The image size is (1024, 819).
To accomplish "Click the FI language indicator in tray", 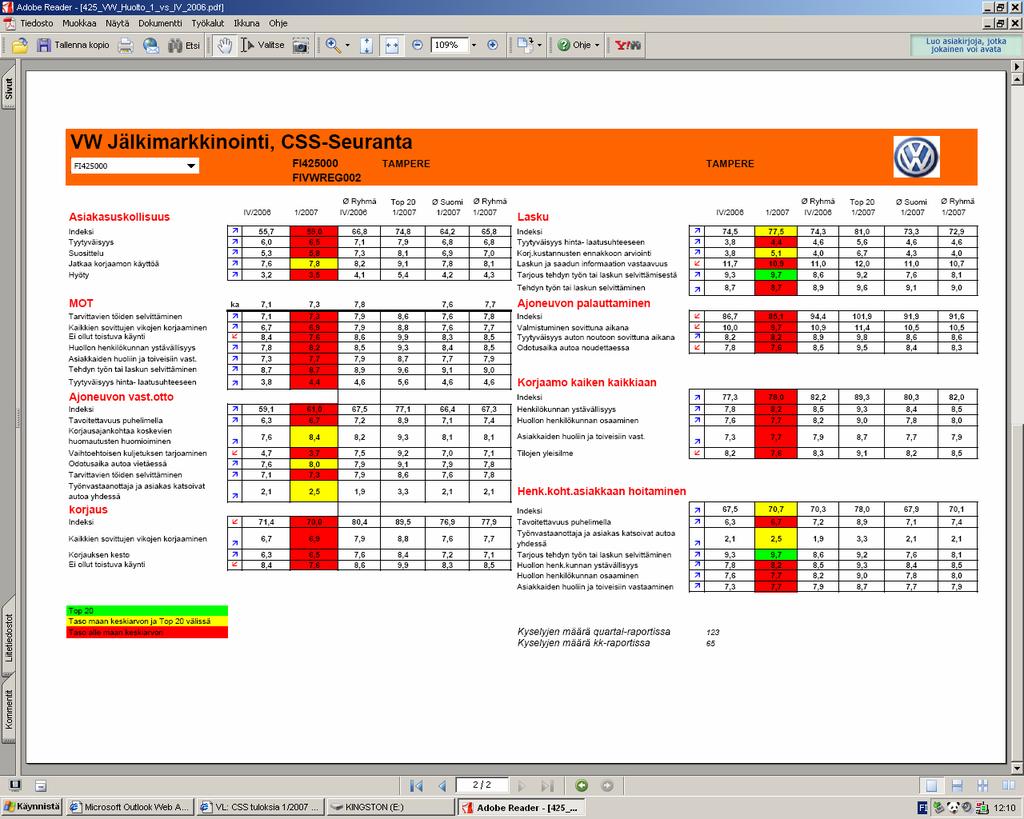I will click(923, 808).
